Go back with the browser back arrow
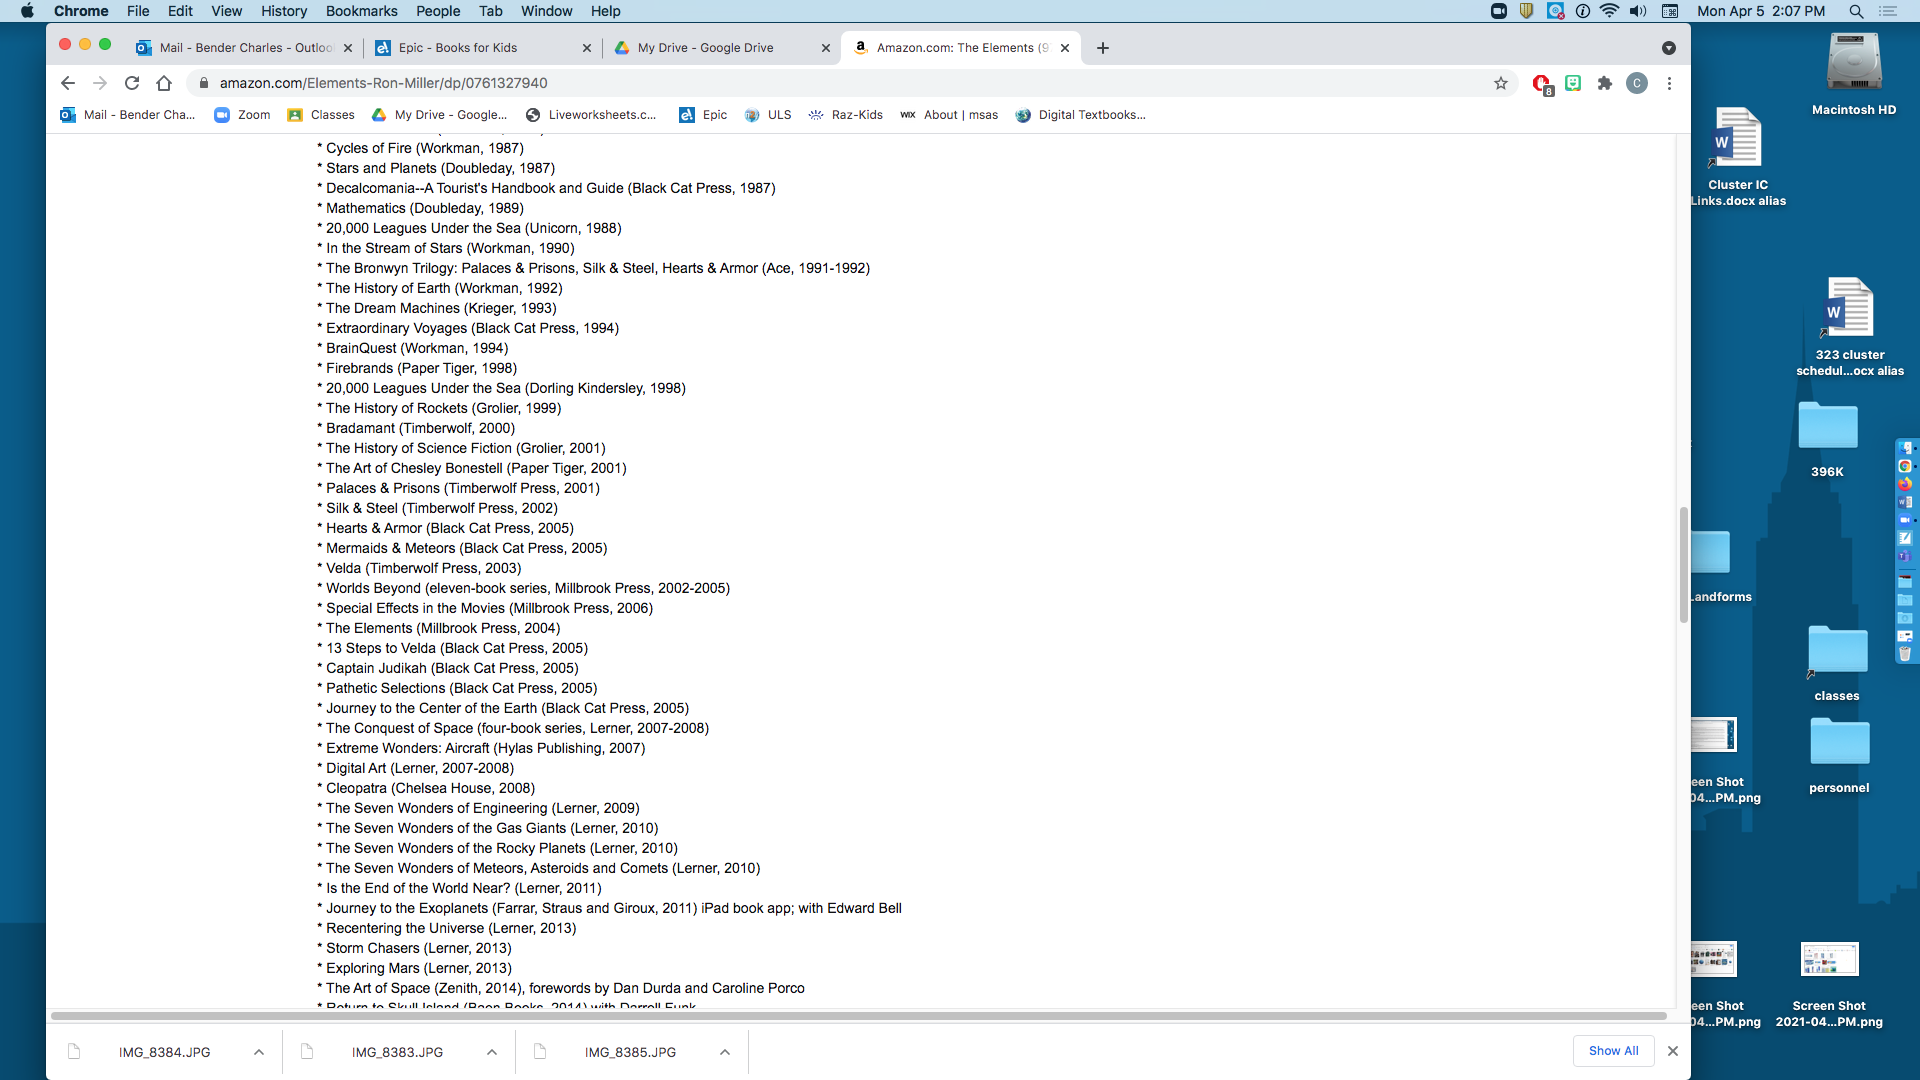 68,83
